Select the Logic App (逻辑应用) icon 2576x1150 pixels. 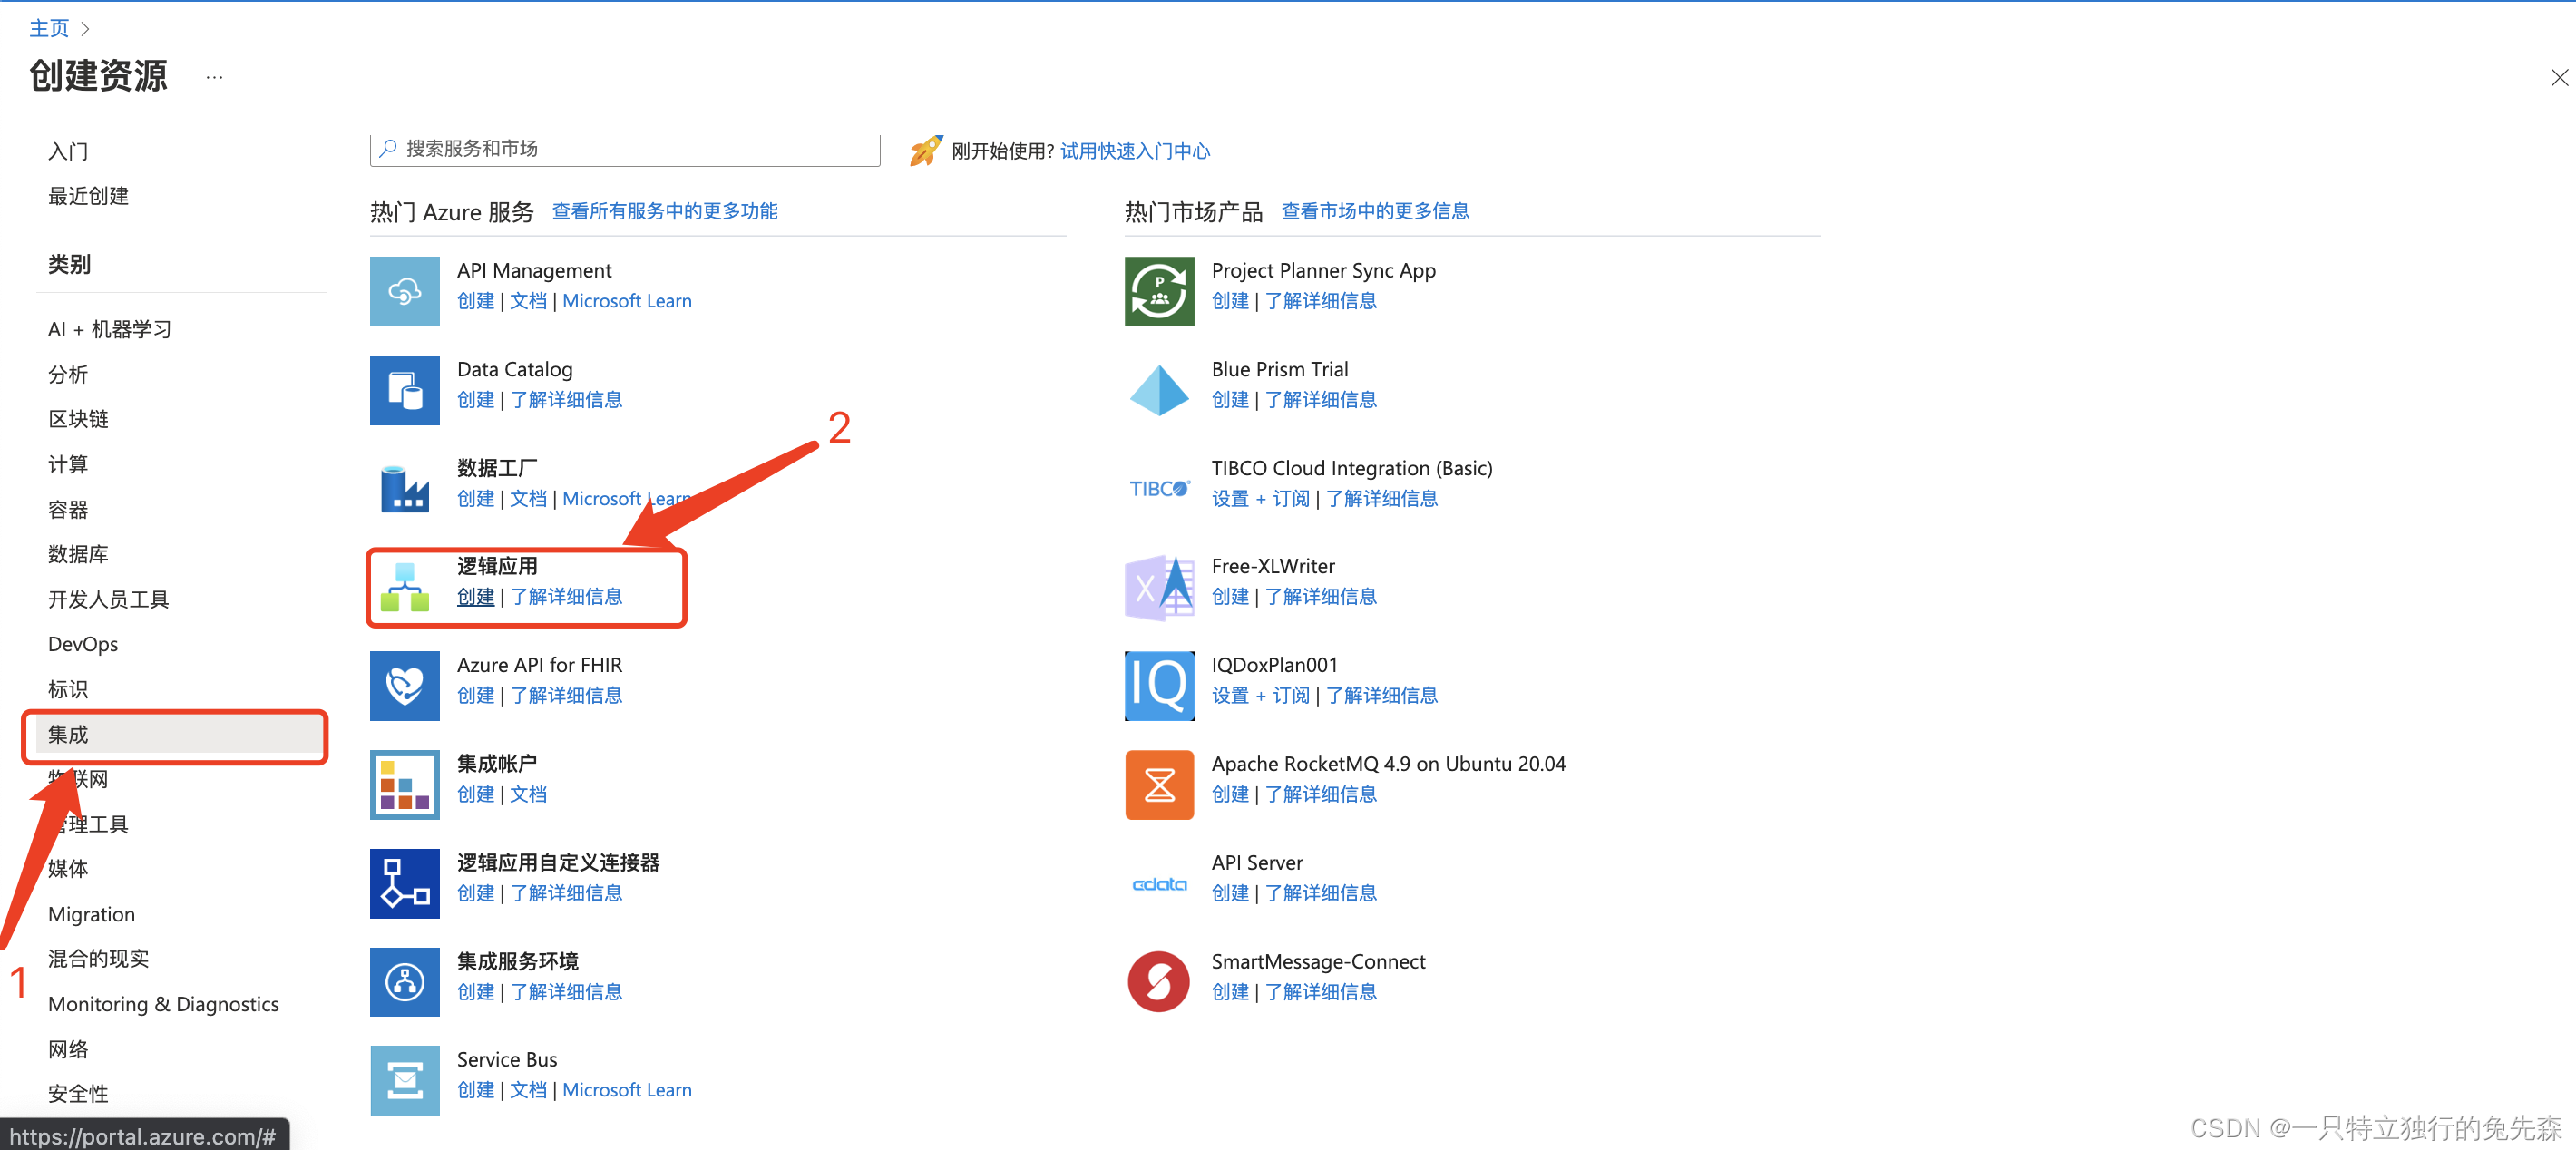(404, 587)
